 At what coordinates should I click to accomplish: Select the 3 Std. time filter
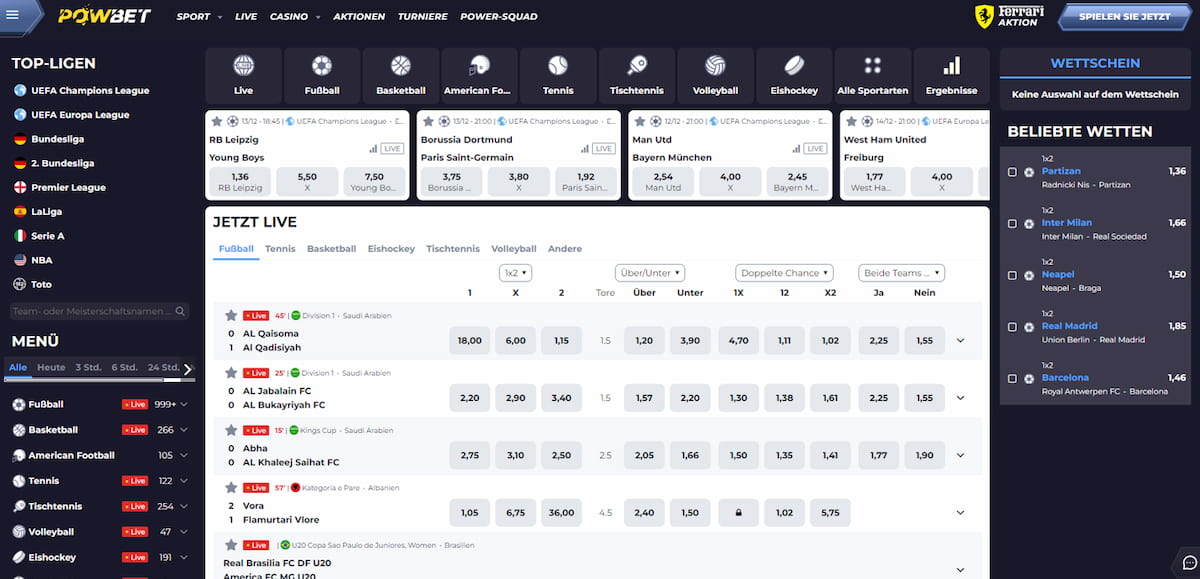click(88, 368)
